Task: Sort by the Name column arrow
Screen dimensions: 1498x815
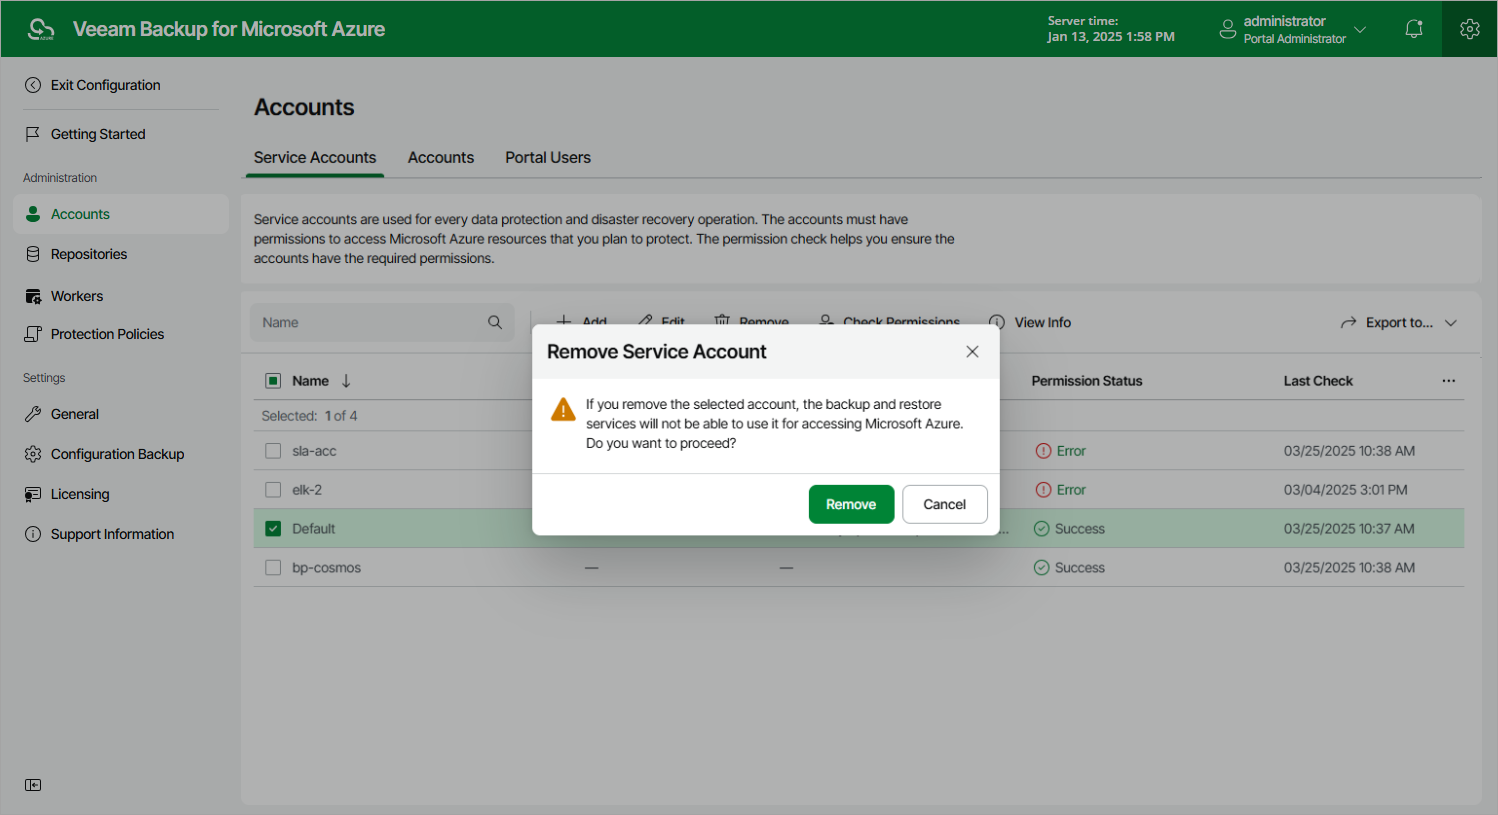Action: (x=346, y=381)
